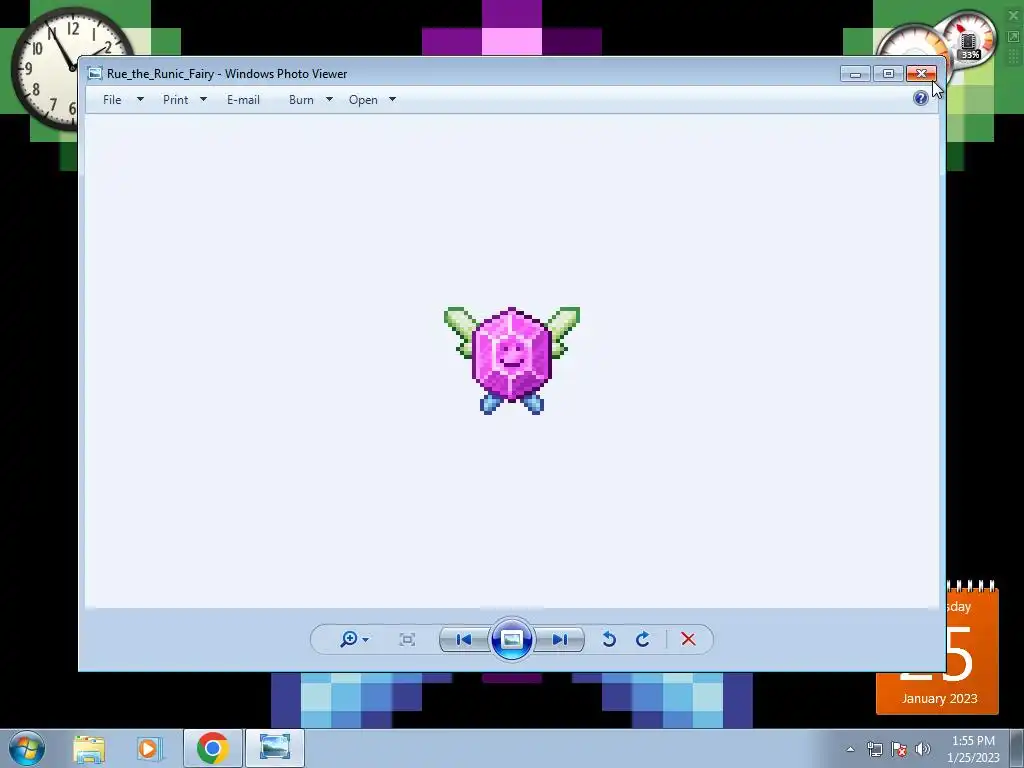Show hidden tray icons arrow
The image size is (1024, 768).
tap(850, 749)
